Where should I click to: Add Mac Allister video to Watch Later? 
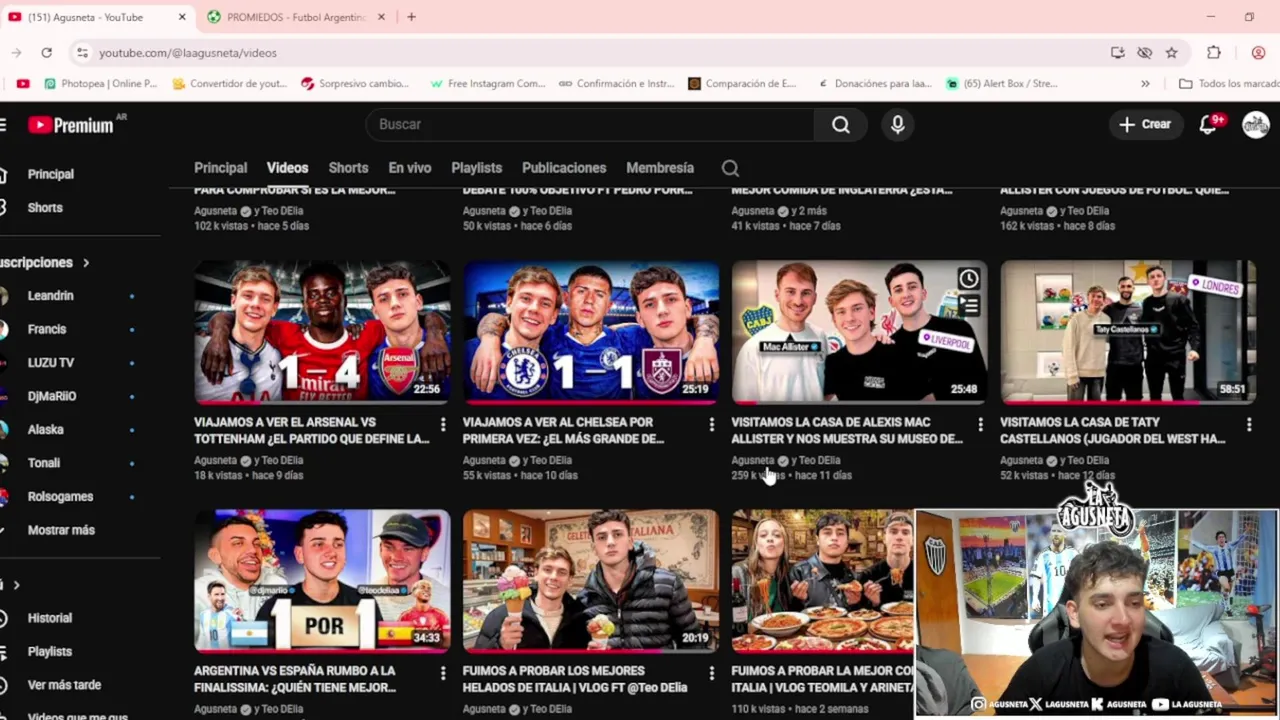point(968,279)
